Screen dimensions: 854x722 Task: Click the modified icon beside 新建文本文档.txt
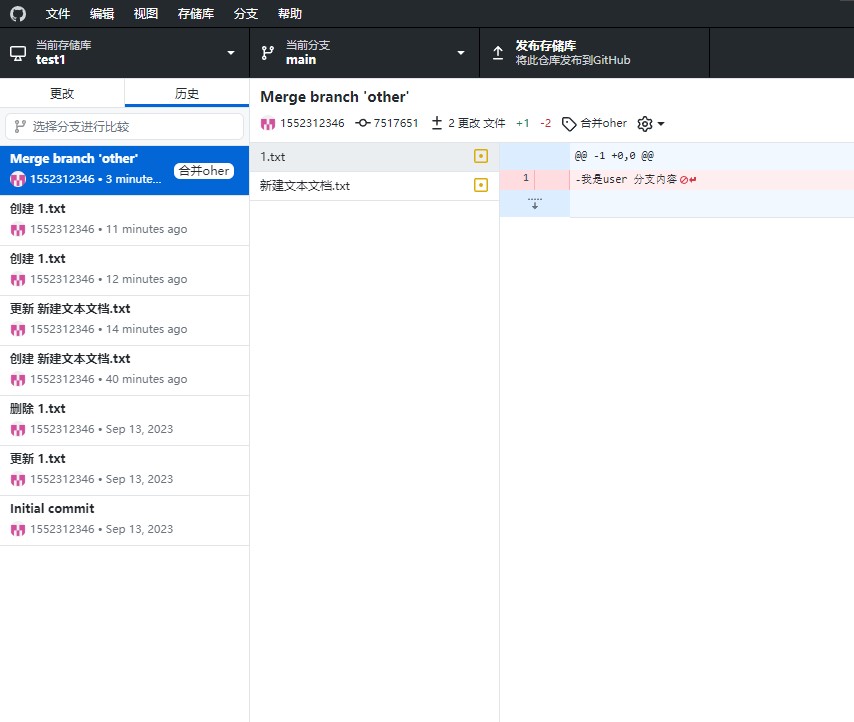[481, 186]
